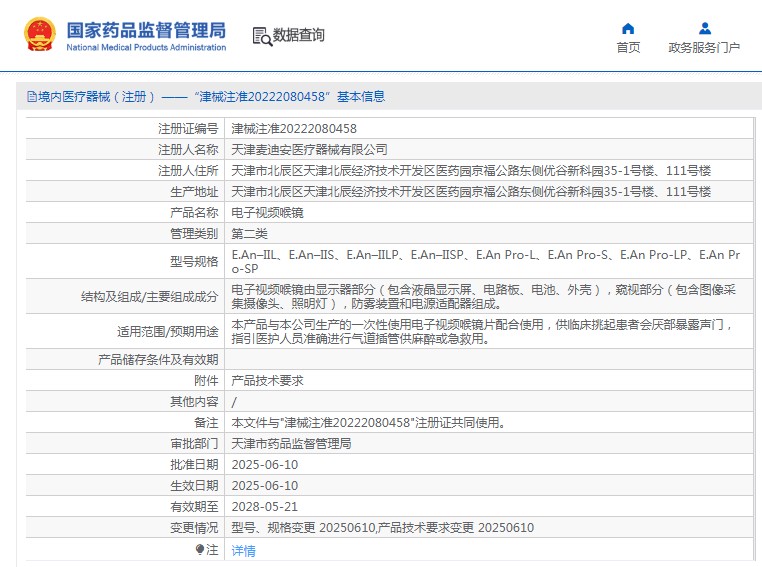Screen dimensions: 762x567
Task: Click the 政务服务门户 person icon
Action: [704, 28]
